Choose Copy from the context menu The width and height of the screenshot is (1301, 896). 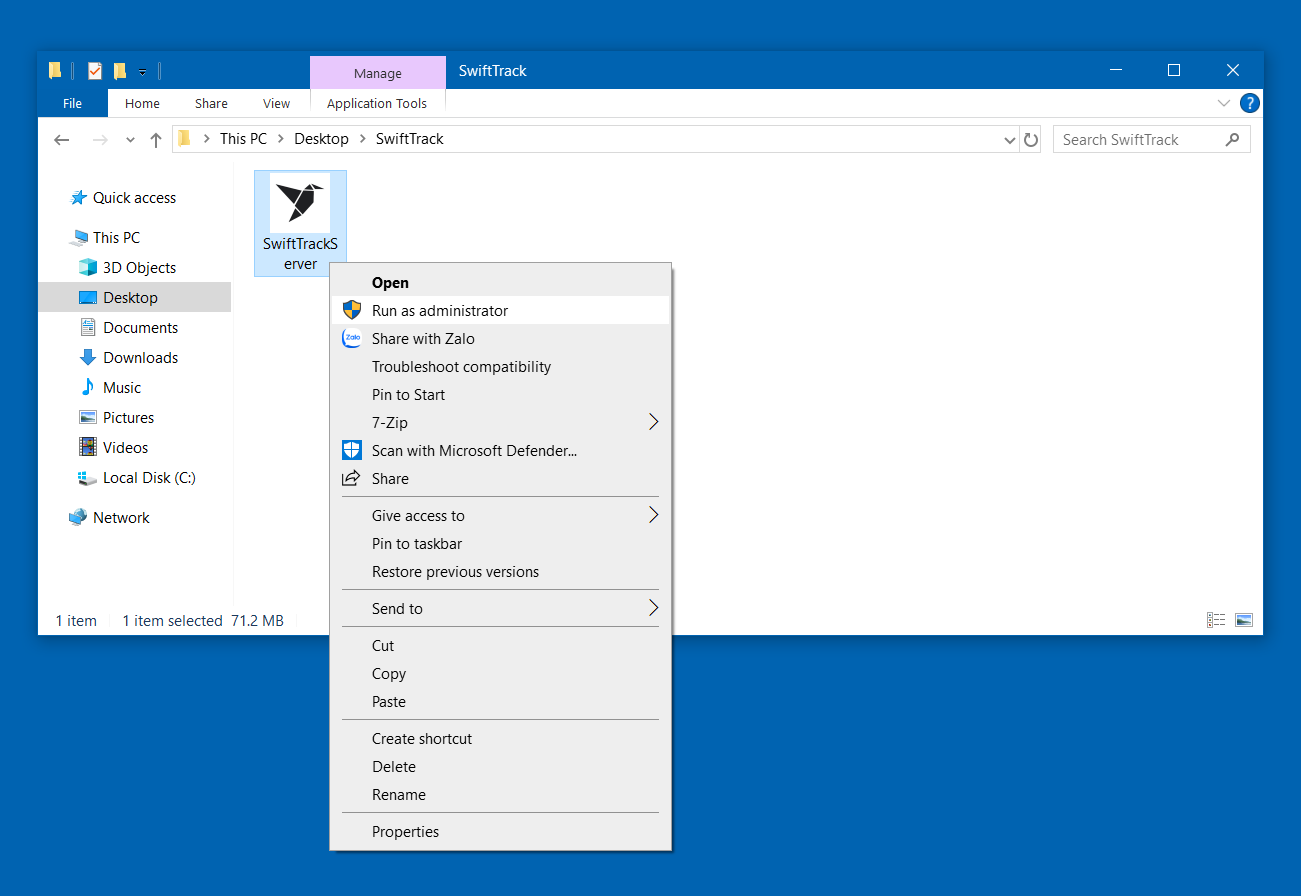pos(500,674)
